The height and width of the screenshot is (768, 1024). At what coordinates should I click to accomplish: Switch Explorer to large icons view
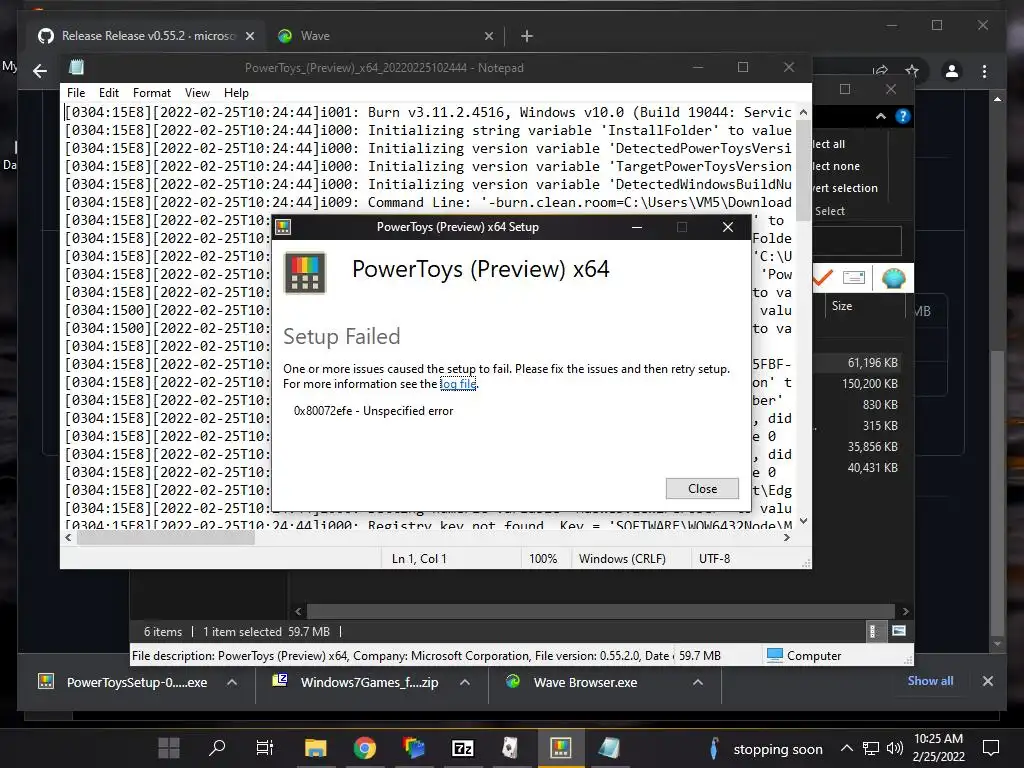[x=899, y=631]
